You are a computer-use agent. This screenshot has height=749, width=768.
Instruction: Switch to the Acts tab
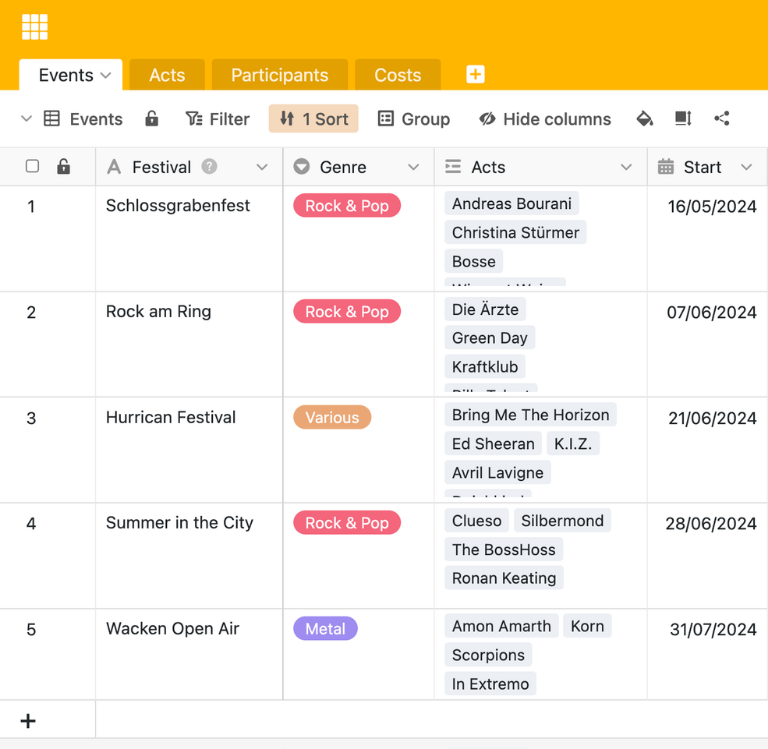167,75
